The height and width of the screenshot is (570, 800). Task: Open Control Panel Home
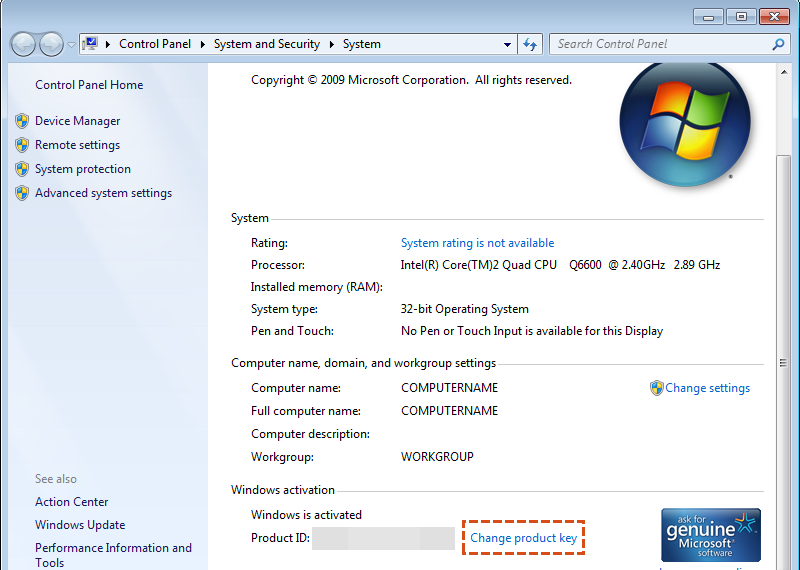[x=89, y=85]
